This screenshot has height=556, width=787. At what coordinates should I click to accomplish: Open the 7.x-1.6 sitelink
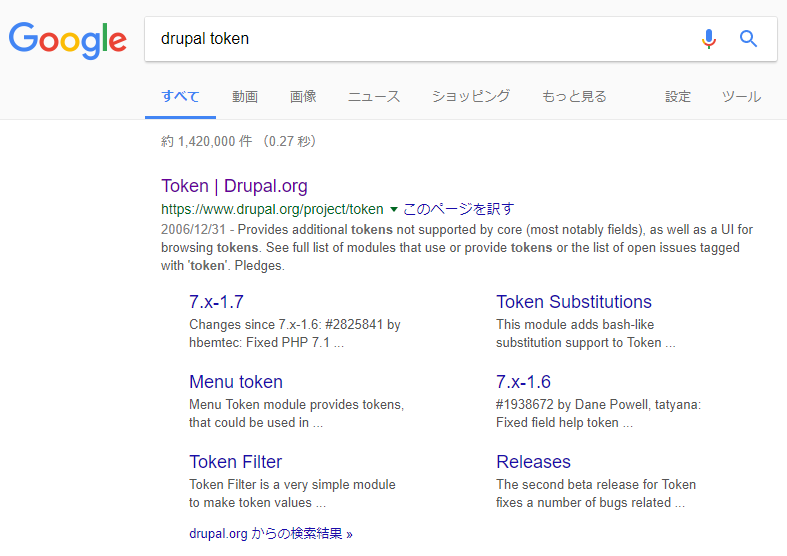click(523, 382)
